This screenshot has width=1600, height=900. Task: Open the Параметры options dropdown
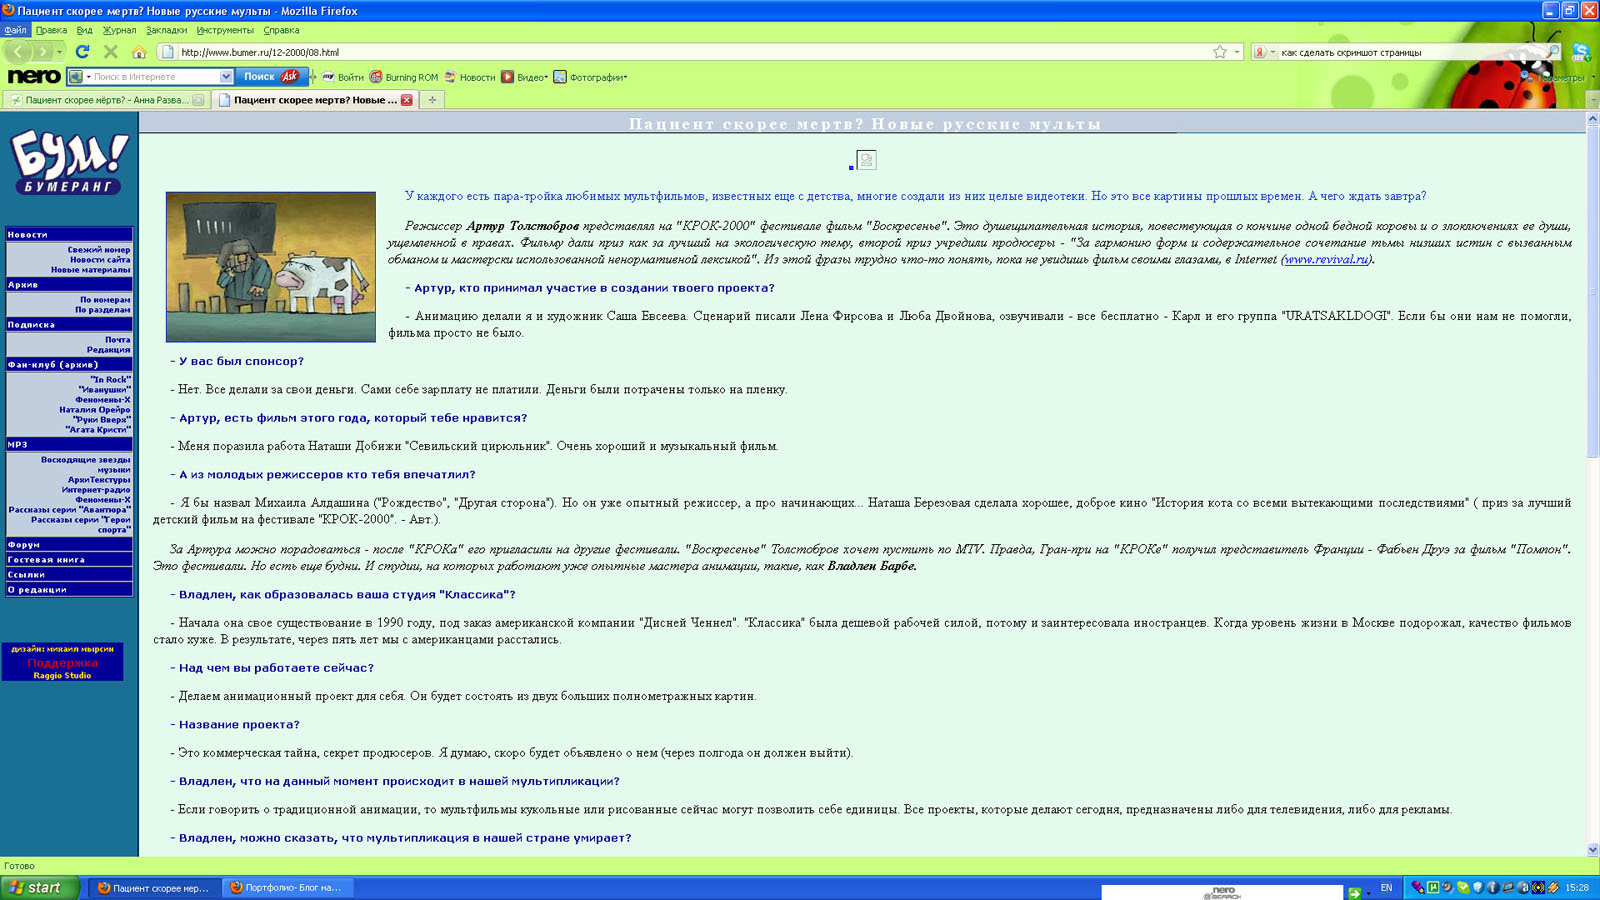click(1559, 77)
